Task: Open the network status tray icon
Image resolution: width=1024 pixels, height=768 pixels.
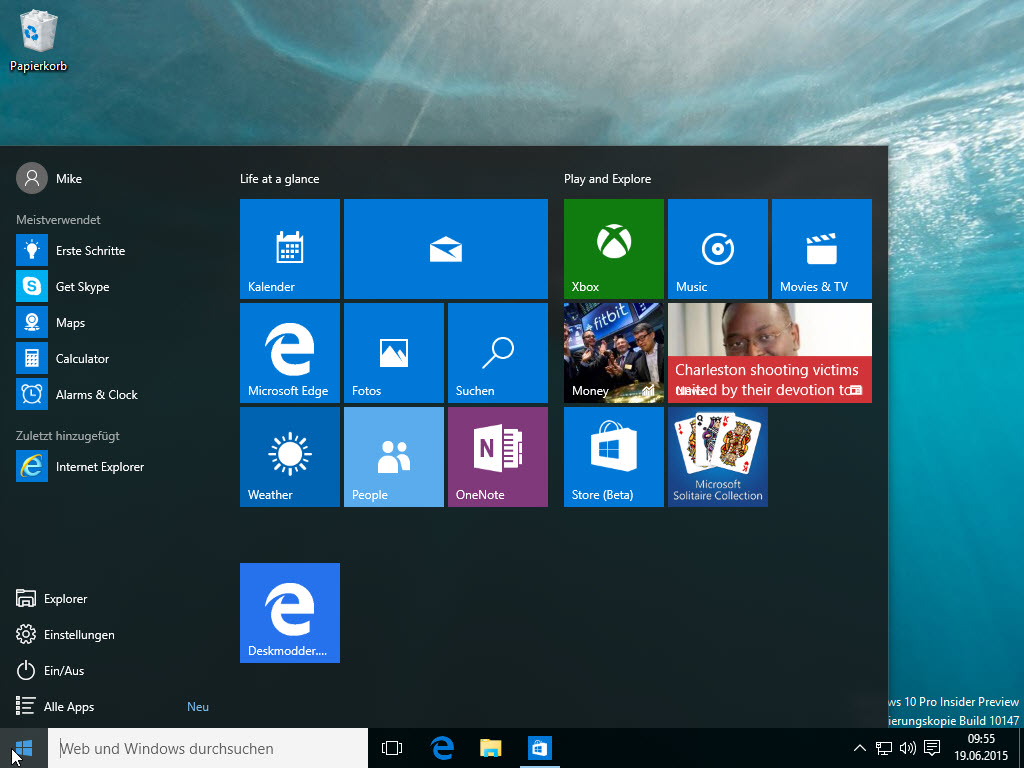Action: [884, 748]
